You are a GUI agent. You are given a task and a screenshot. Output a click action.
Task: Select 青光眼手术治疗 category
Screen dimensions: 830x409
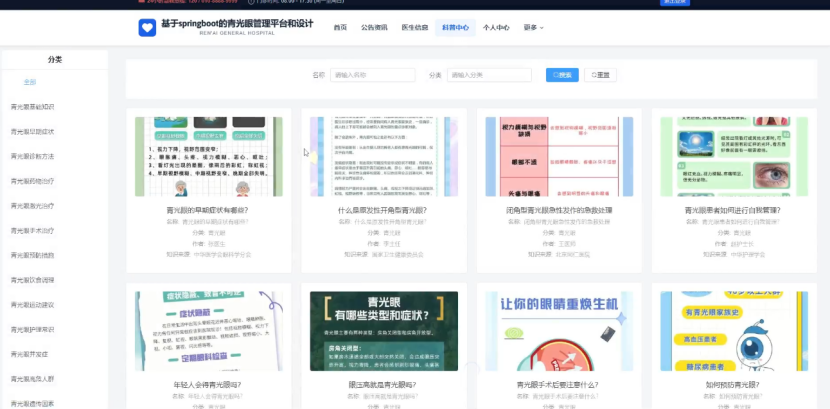32,231
